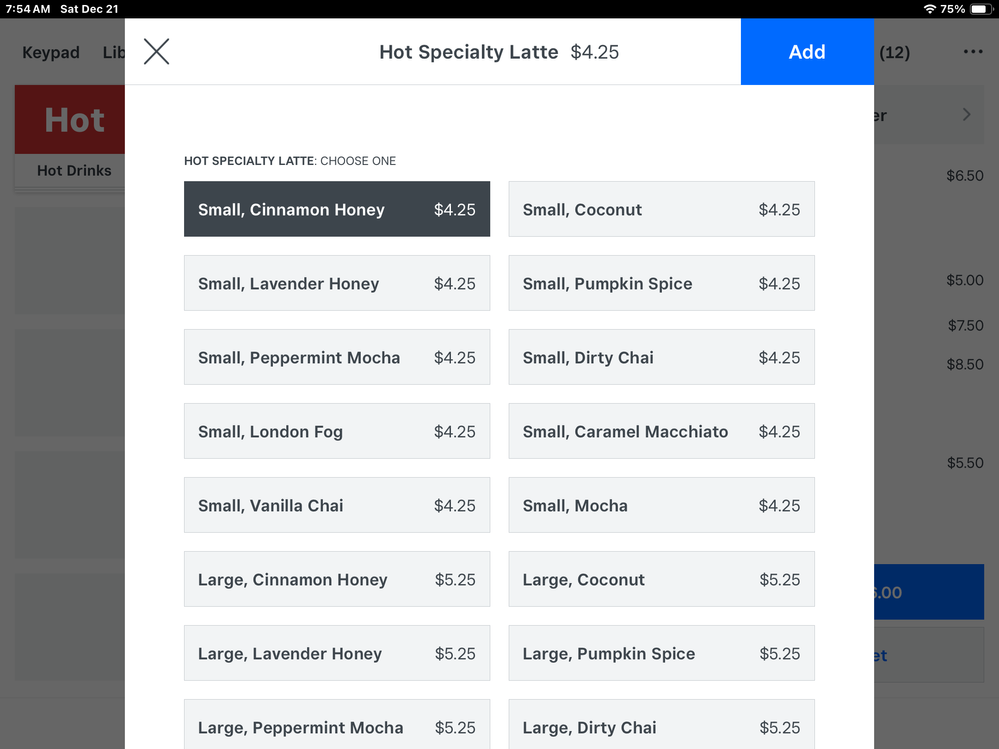Select Large, Cinnamon Honey for $5.25
999x749 pixels.
click(x=336, y=579)
